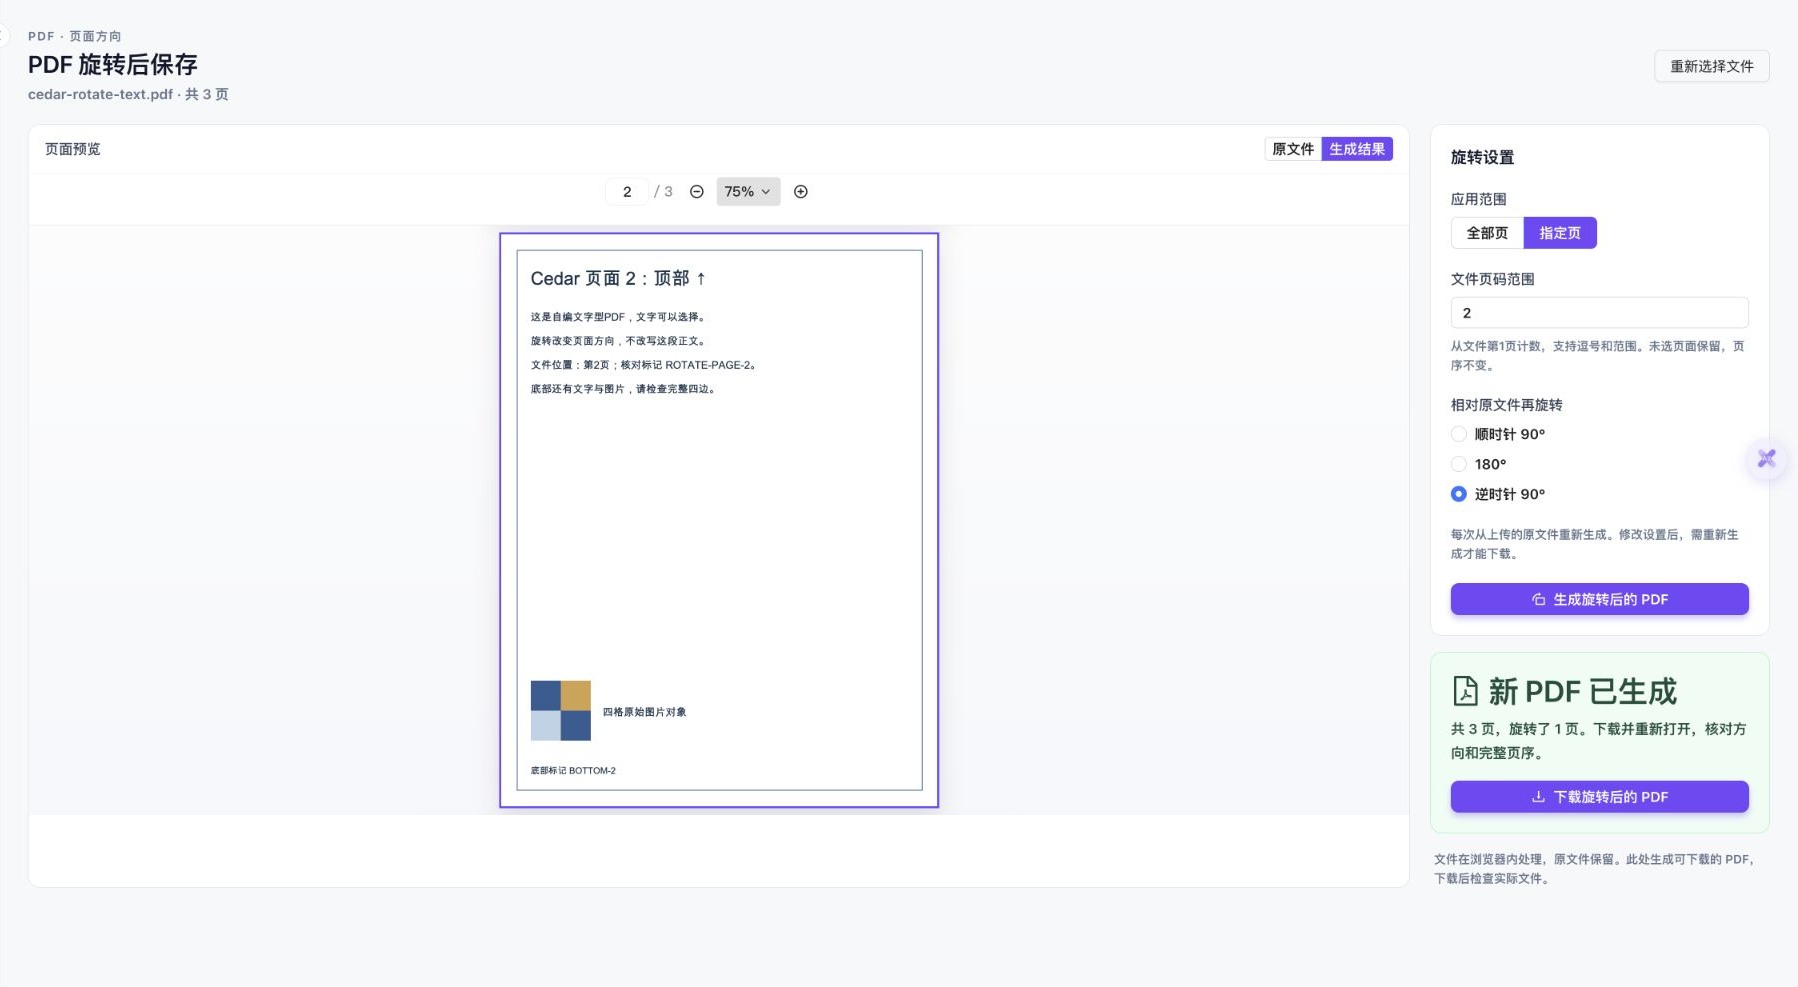Select the 顺时针 90° rotation option
Viewport: 1798px width, 987px height.
(x=1459, y=434)
